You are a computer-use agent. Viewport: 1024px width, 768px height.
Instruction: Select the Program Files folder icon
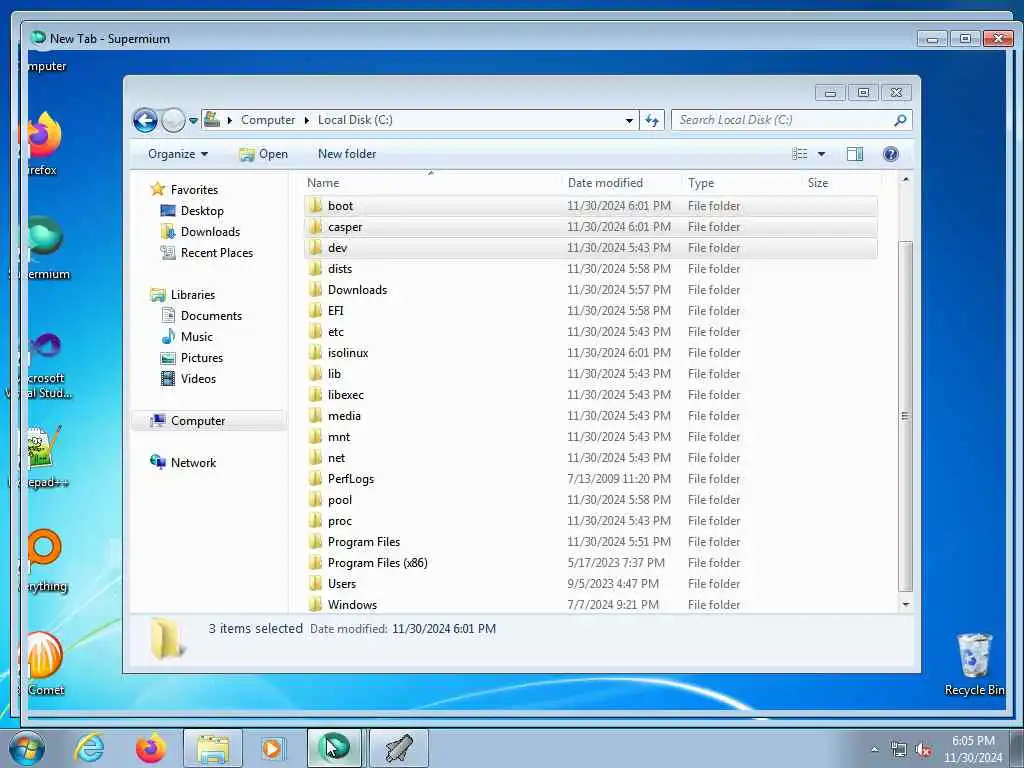coord(315,542)
